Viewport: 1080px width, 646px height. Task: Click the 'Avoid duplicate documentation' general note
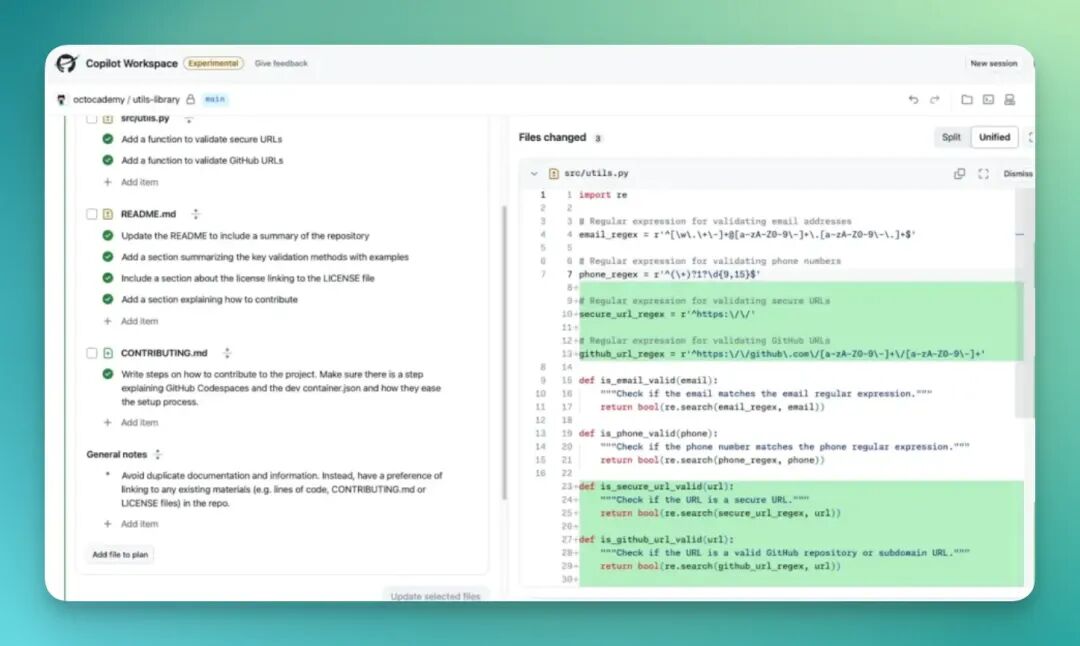[x=282, y=489]
